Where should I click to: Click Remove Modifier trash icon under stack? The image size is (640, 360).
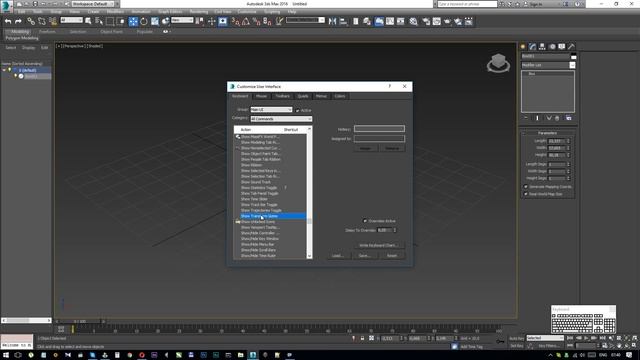click(x=557, y=118)
